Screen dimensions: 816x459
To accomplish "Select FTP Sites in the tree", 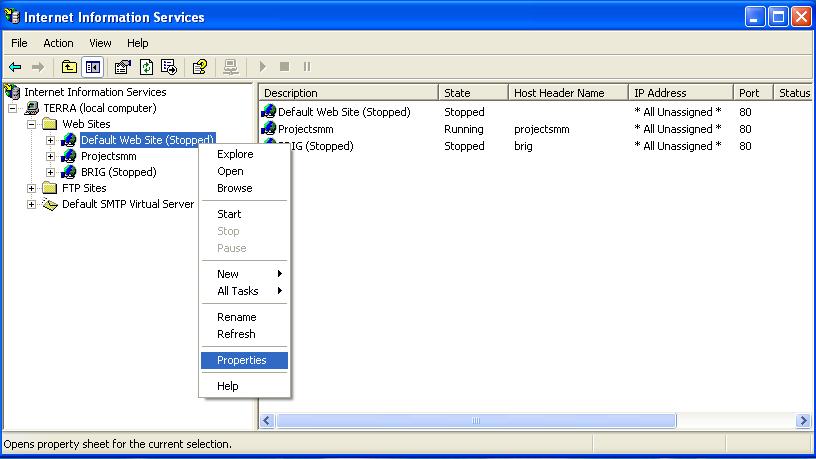I will pyautogui.click(x=84, y=188).
